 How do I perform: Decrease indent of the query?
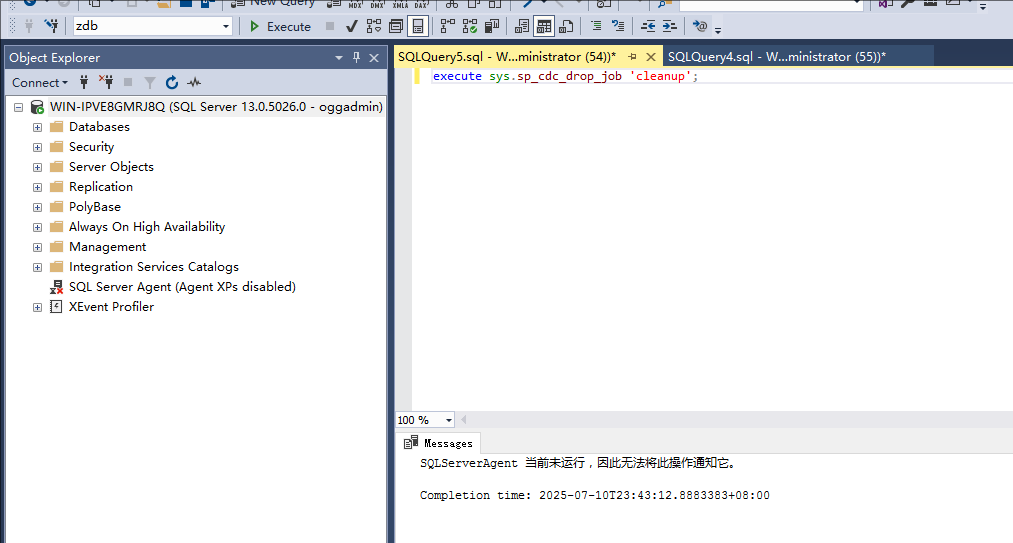click(x=648, y=27)
